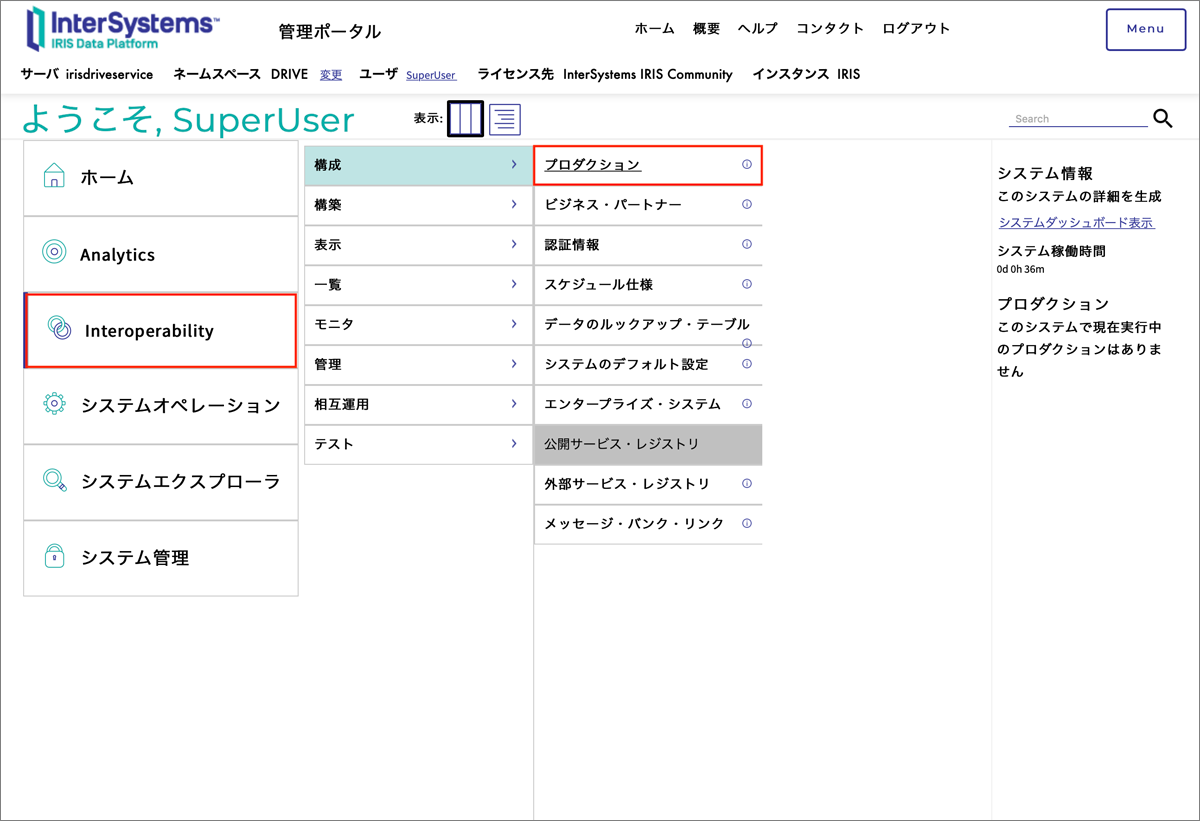Select the システム管理 sidebar section

click(161, 558)
